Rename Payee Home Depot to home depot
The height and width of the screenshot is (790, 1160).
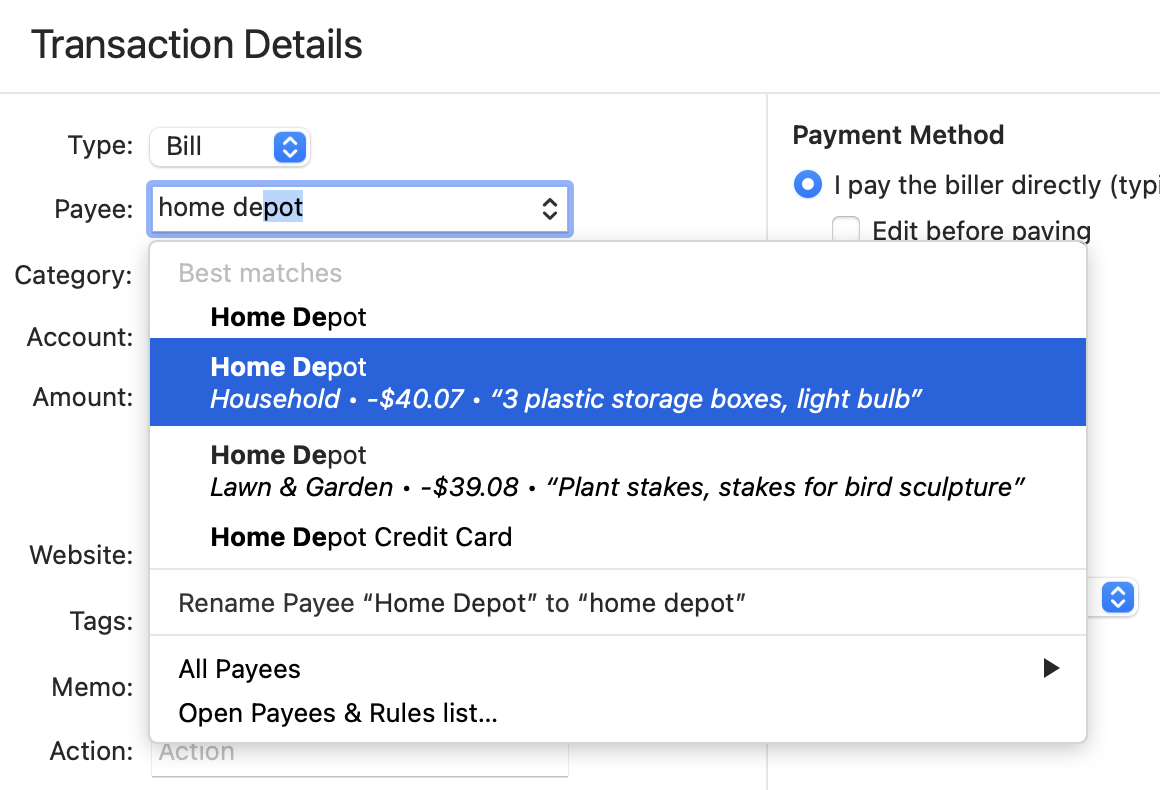[618, 603]
